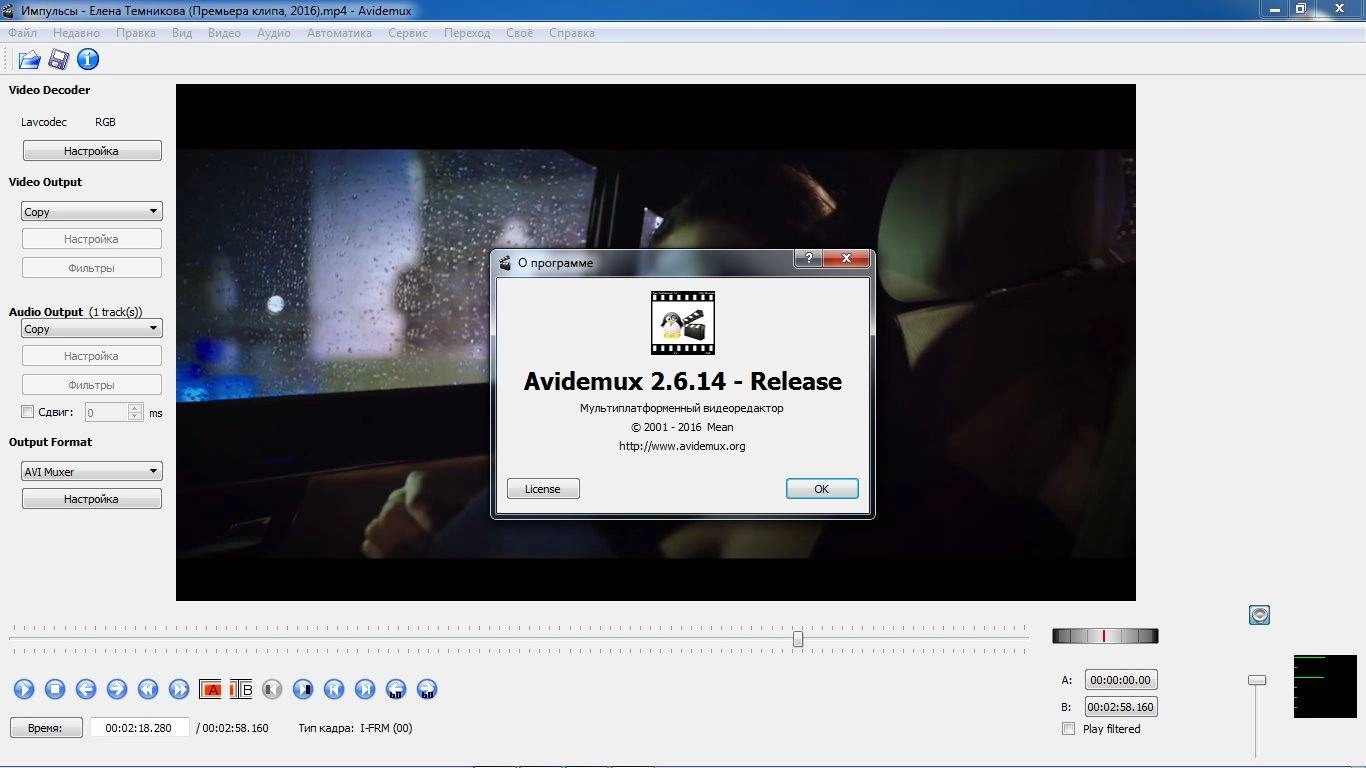Click the Avidemux logo in About dialog

683,323
